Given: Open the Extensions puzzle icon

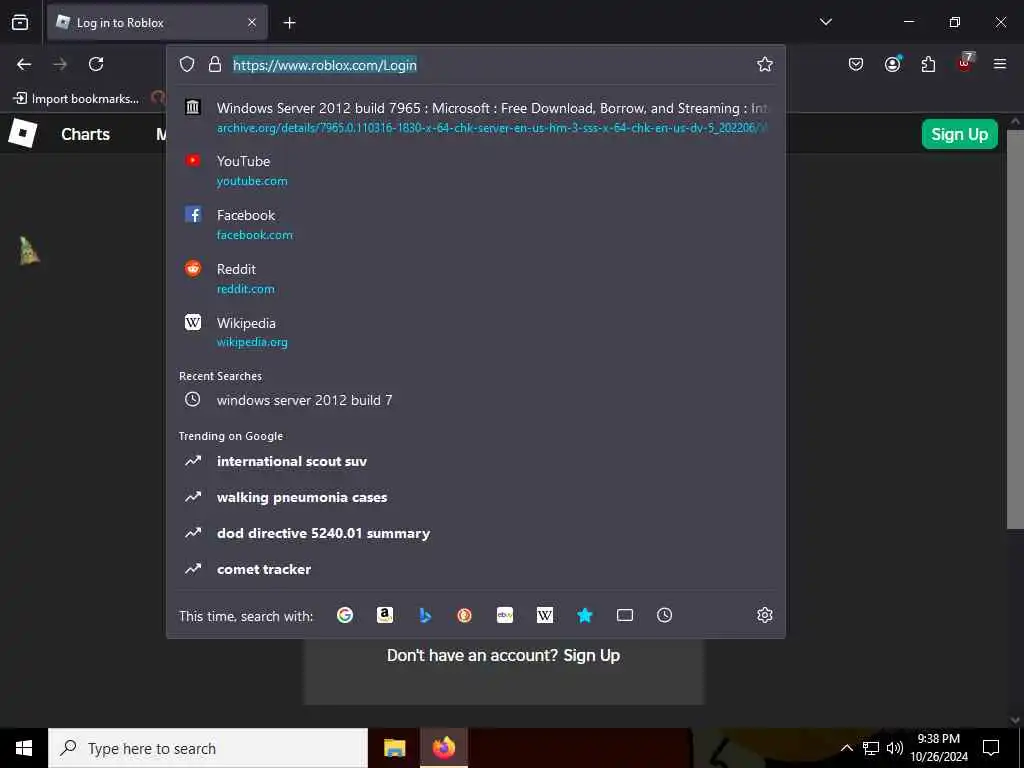Looking at the screenshot, I should tap(928, 64).
